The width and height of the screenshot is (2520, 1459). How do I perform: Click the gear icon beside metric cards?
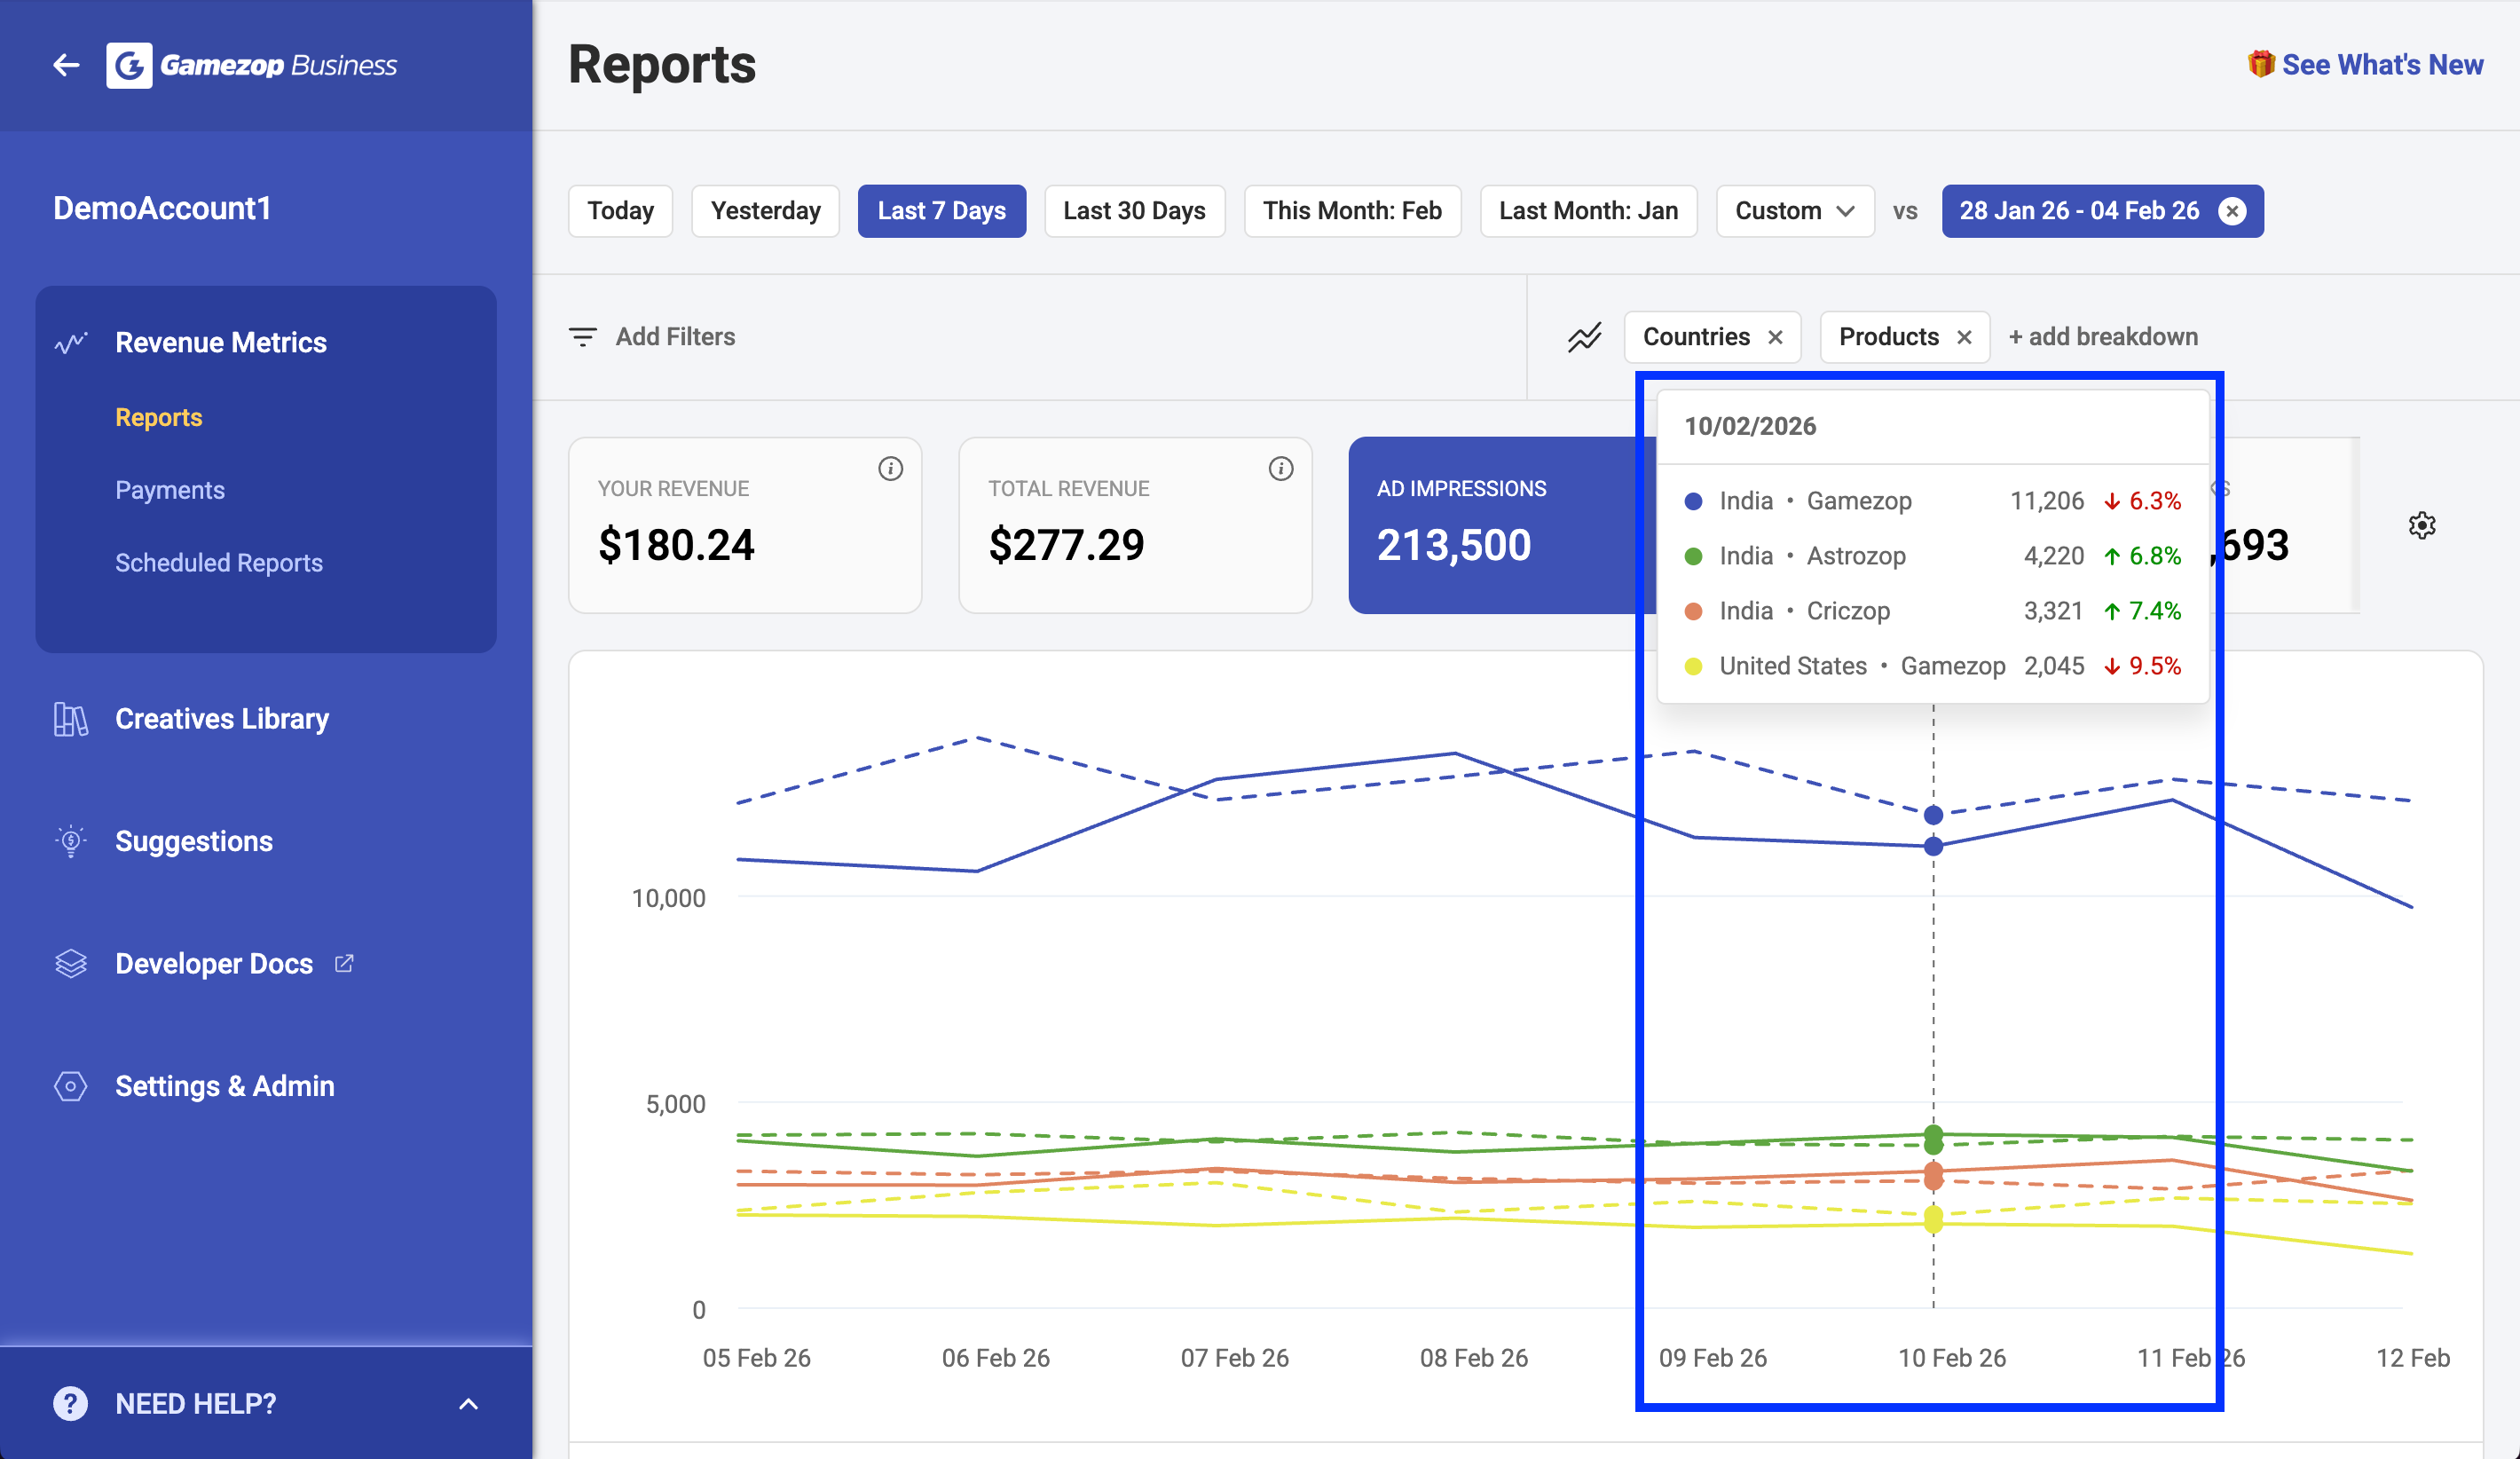pos(2421,525)
